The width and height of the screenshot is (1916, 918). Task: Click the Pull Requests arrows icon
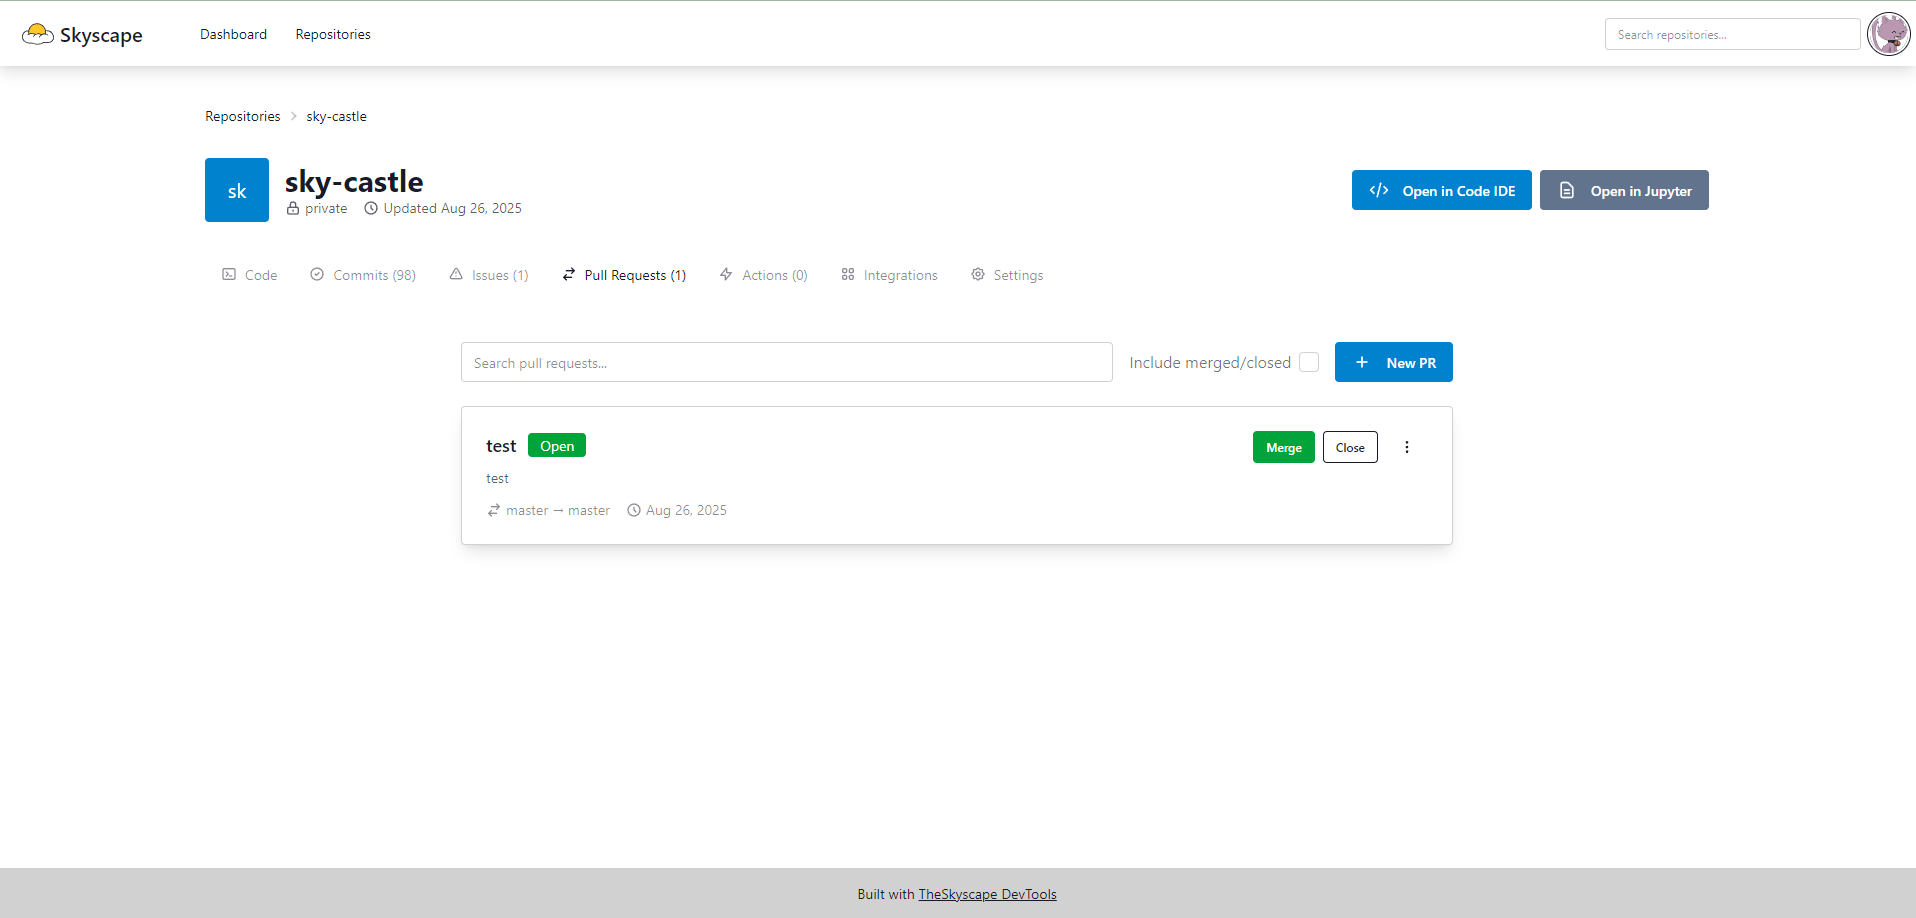point(569,274)
